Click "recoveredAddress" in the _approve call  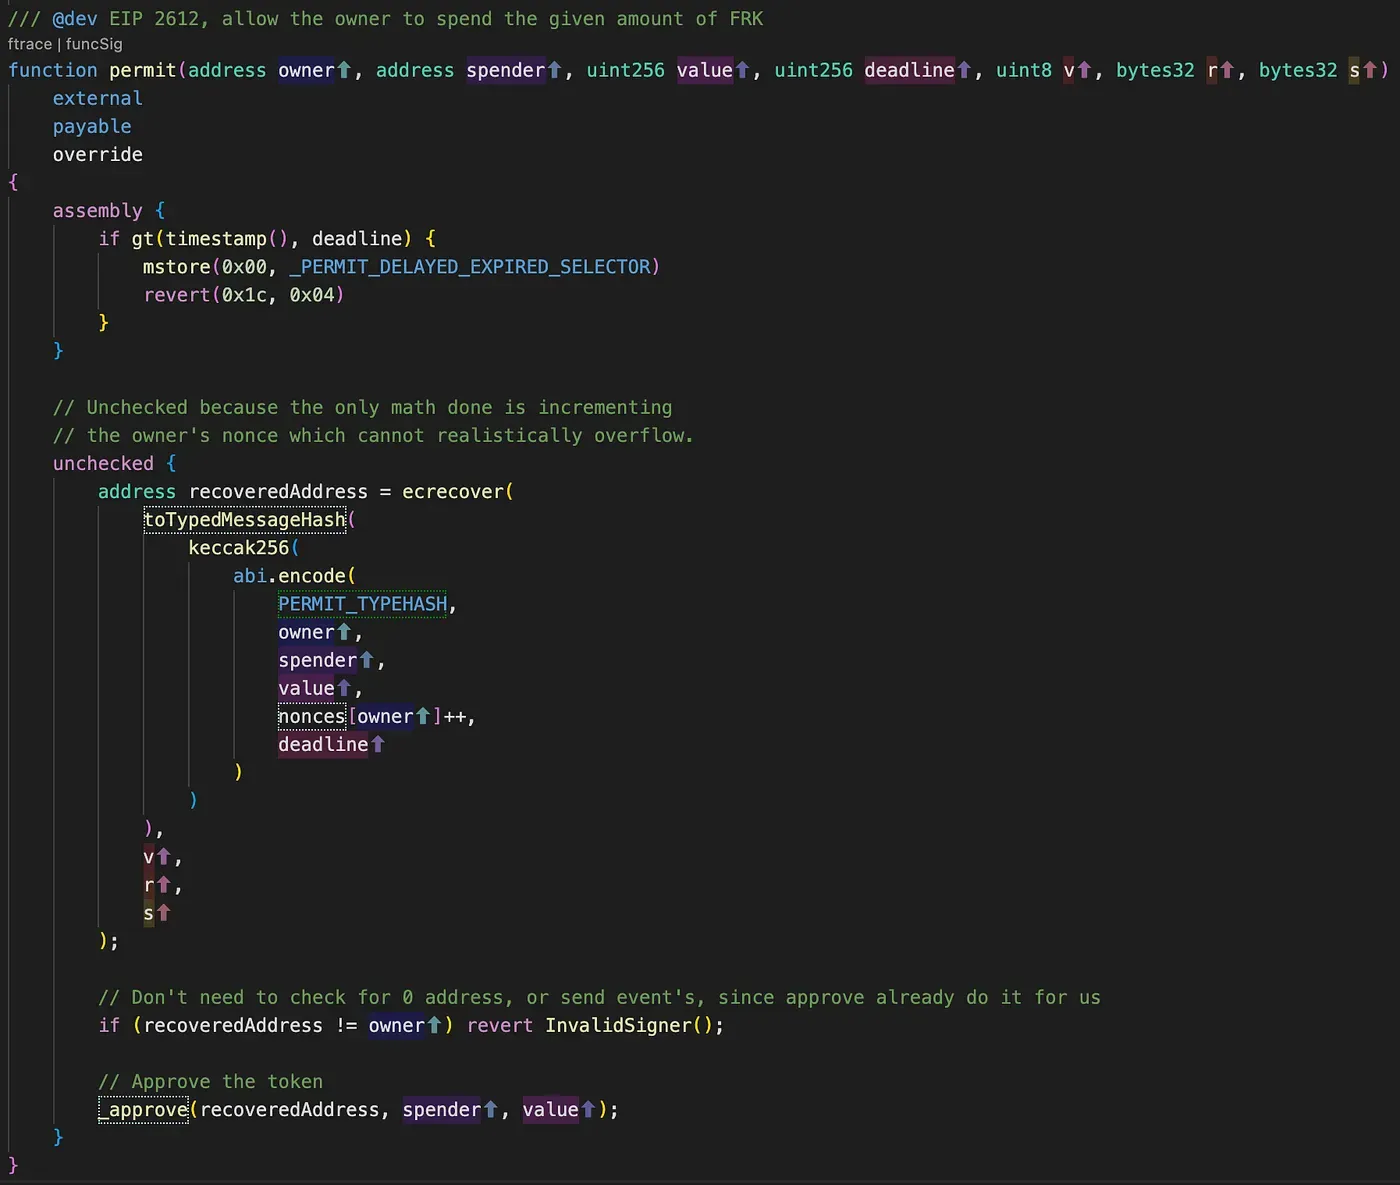(290, 1110)
